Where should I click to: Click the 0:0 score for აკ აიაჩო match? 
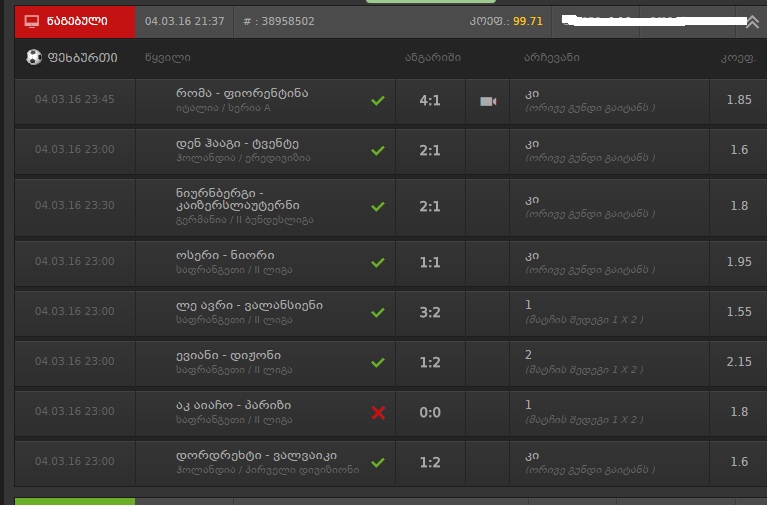pos(430,413)
